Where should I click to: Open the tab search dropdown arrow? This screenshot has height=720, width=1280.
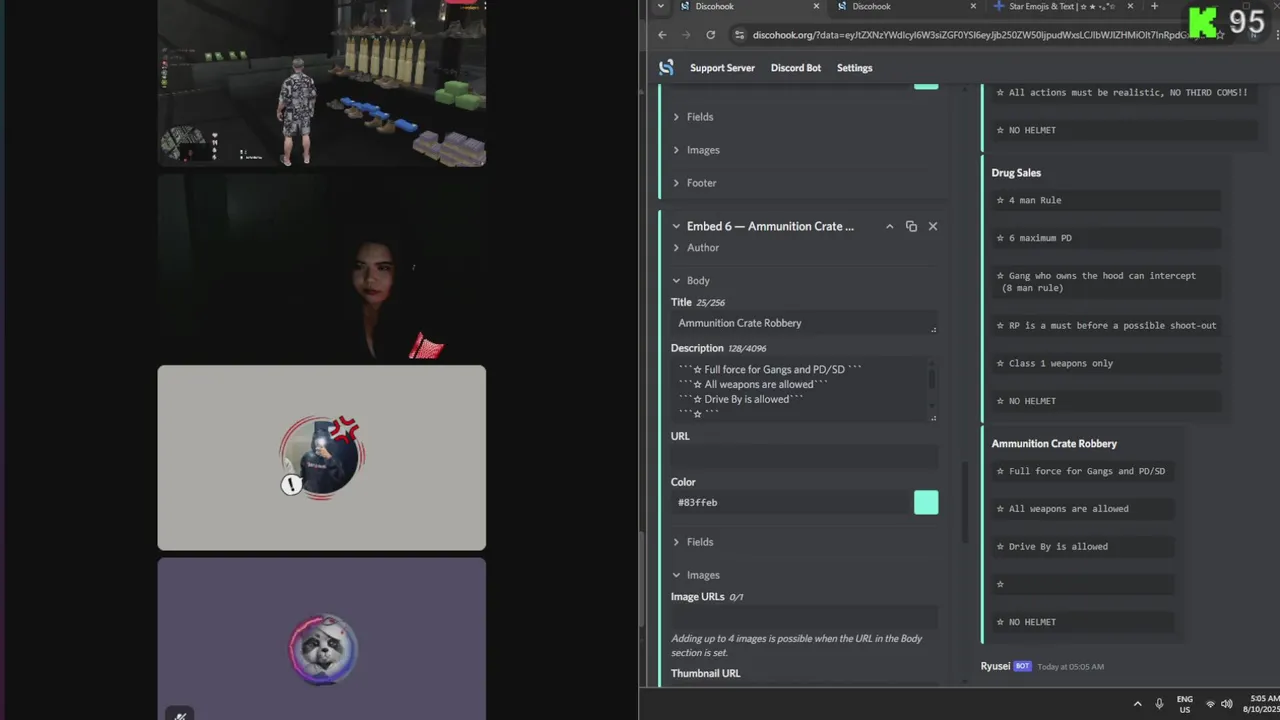660,6
